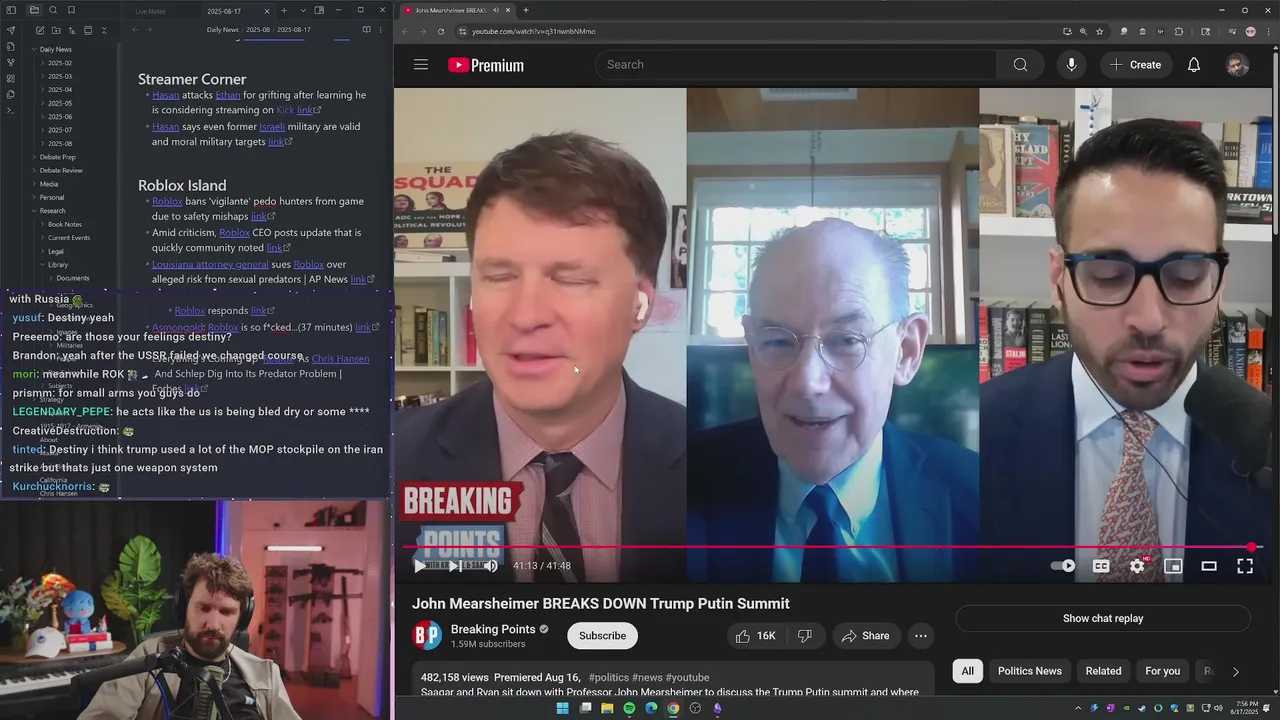Open Breaking Points channel name link

pyautogui.click(x=493, y=629)
